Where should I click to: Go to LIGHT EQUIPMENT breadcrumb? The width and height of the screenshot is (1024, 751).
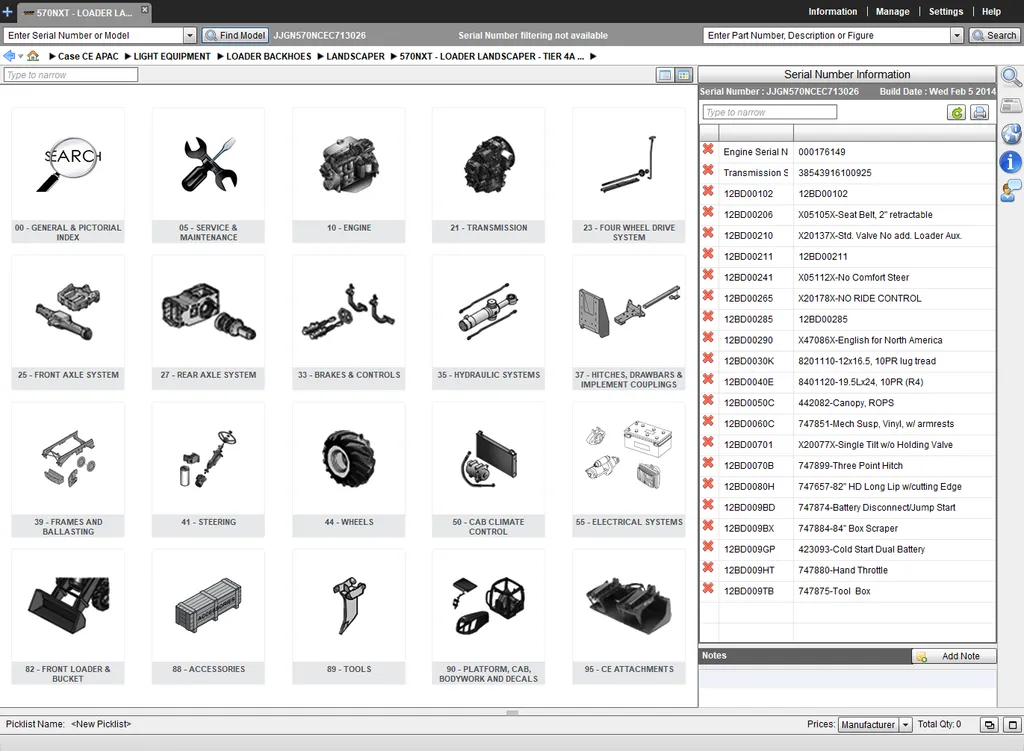tap(172, 56)
